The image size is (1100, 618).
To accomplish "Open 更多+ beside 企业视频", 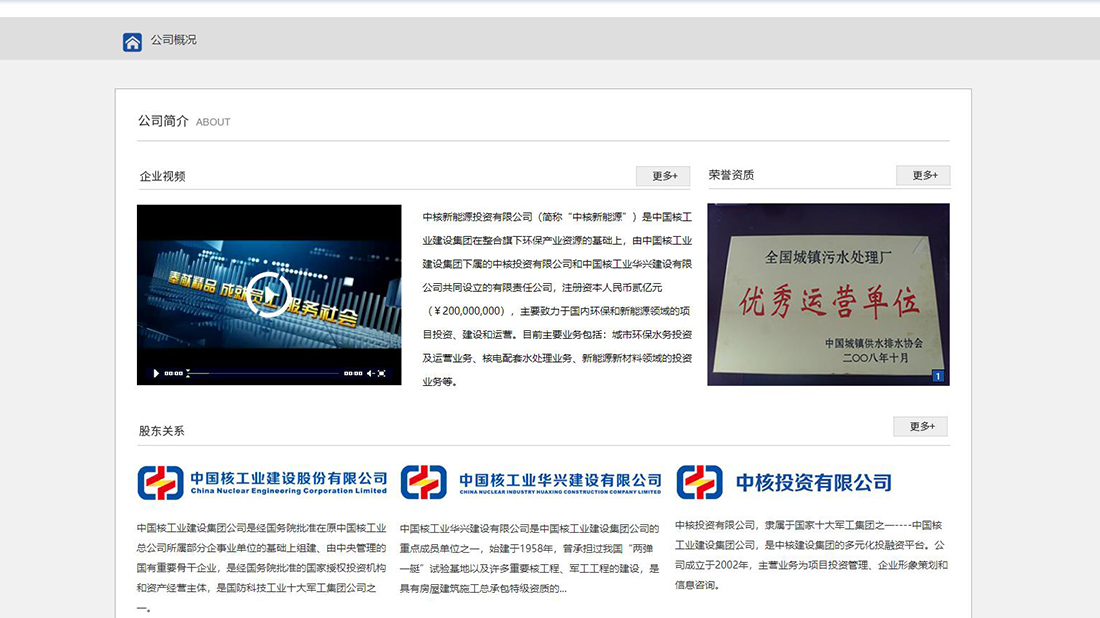I will [663, 176].
